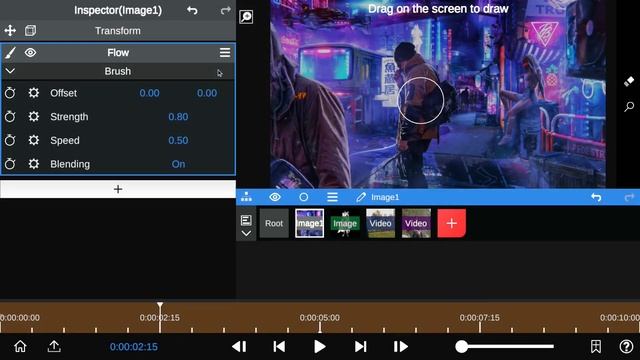Open the layer list panel icon
640x360 pixels.
point(246,220)
